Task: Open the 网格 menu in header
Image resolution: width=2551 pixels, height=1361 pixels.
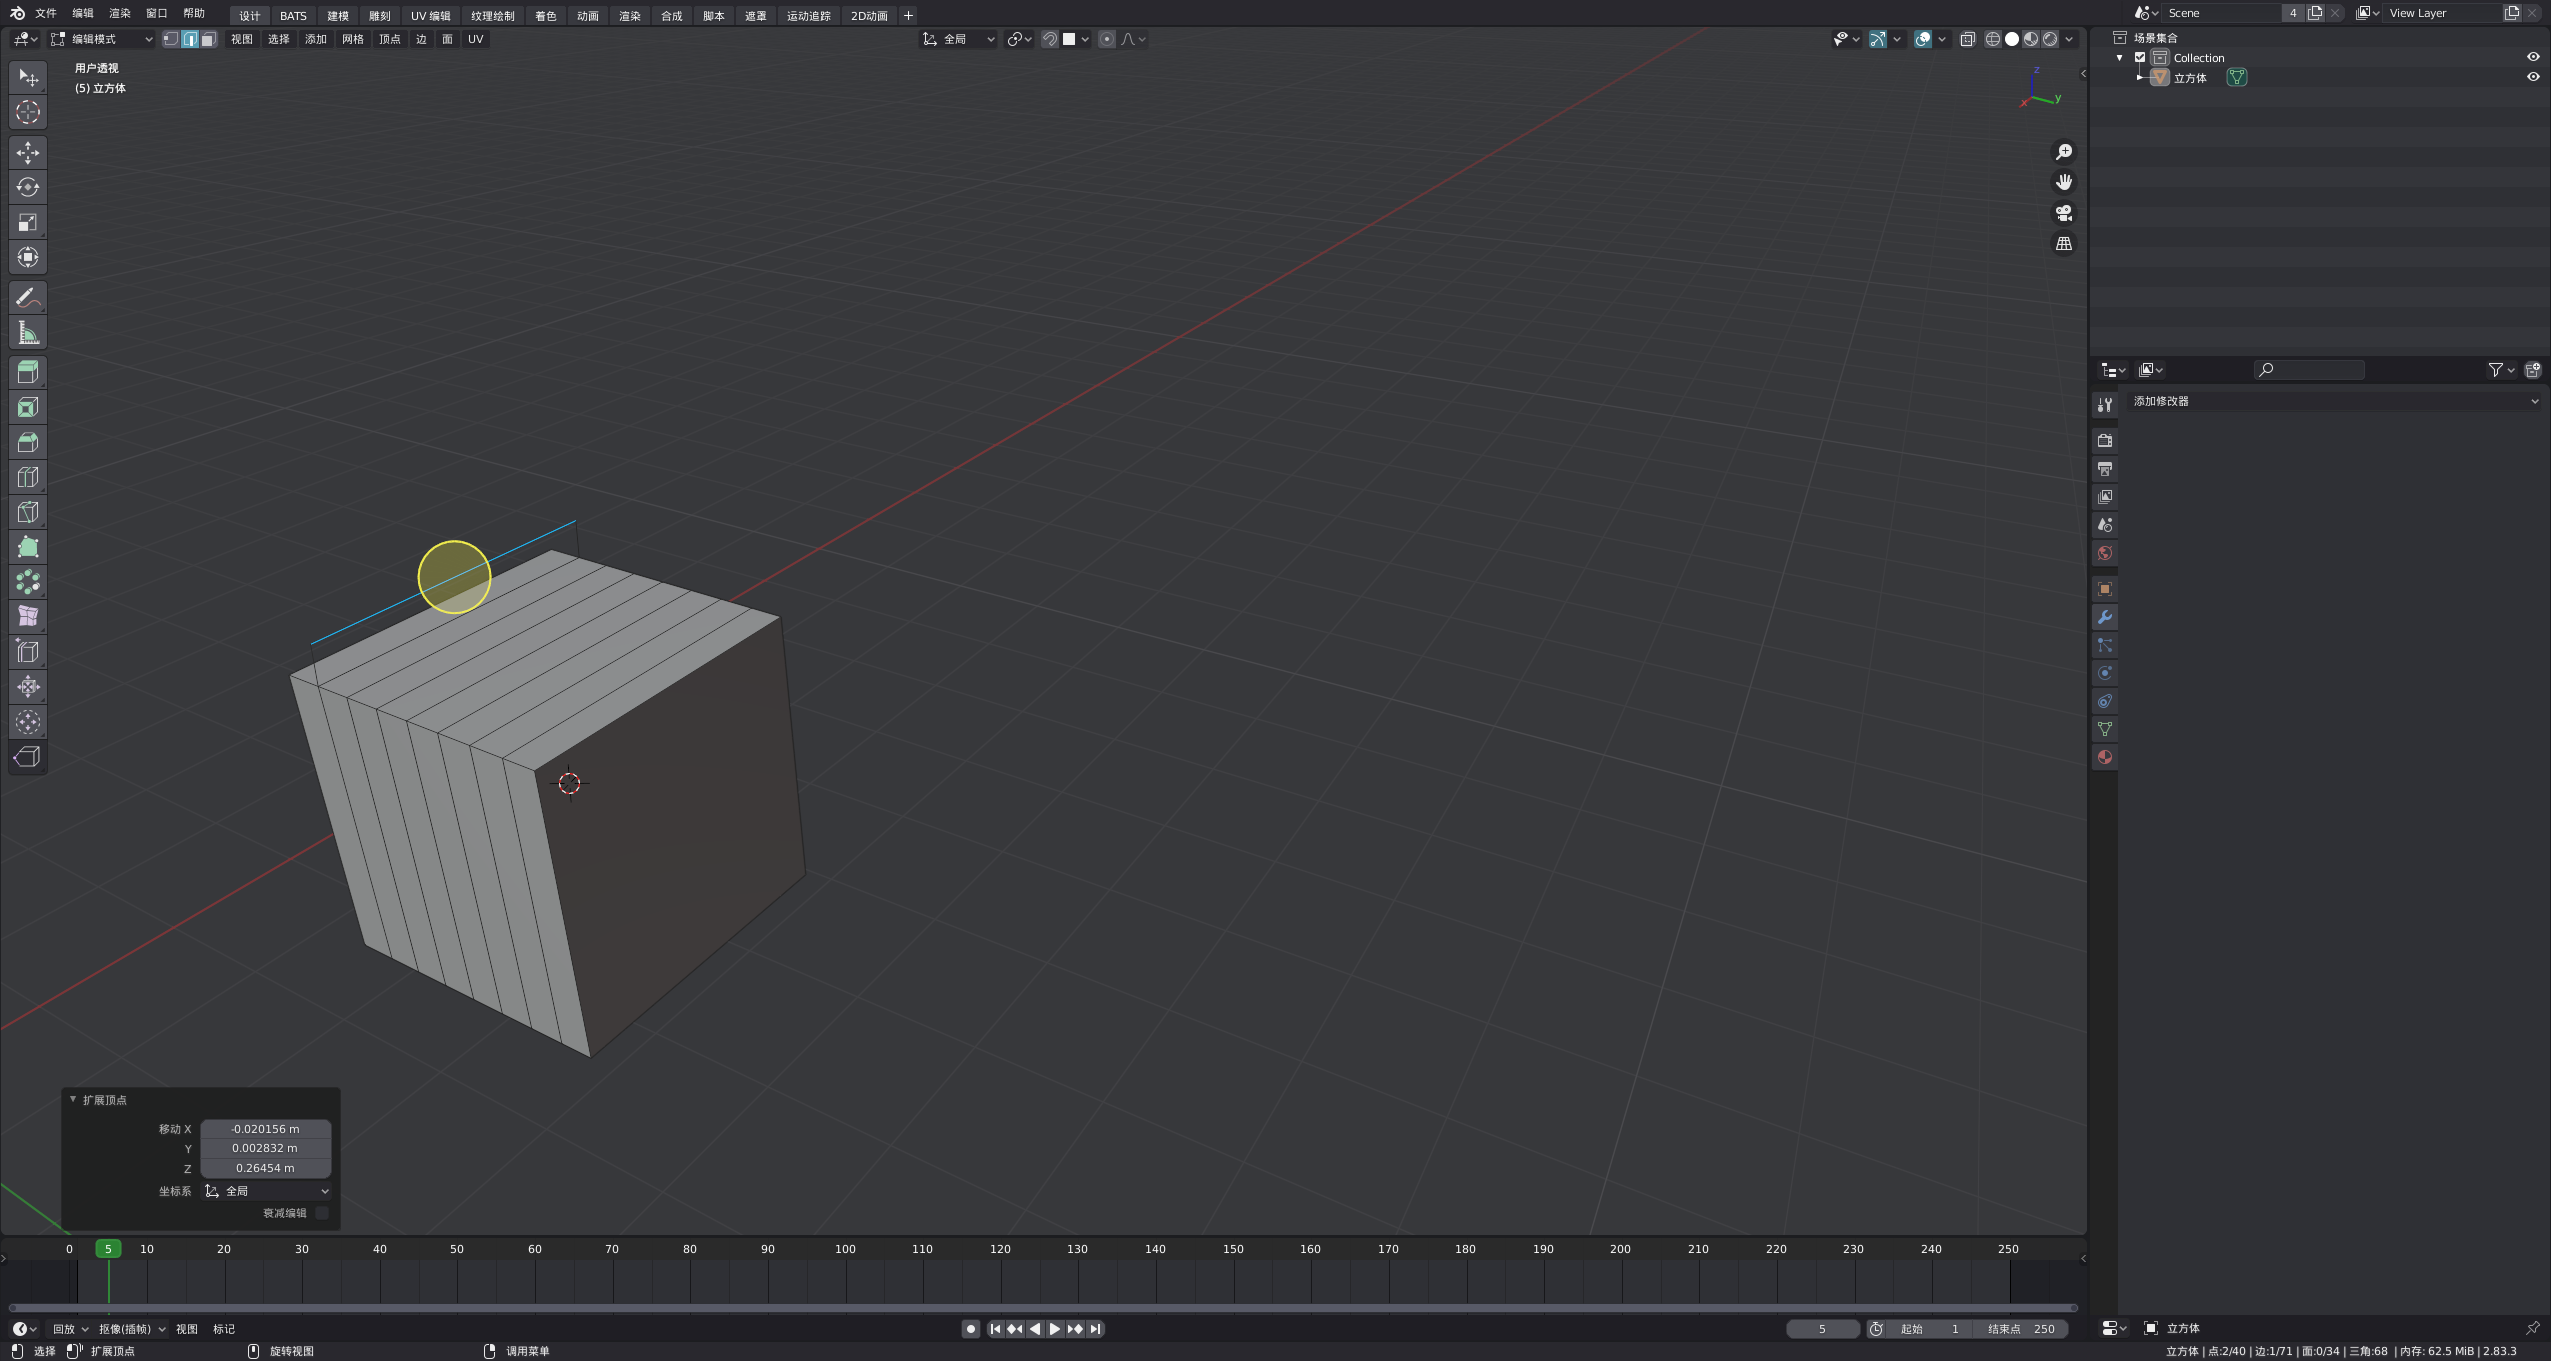Action: click(352, 39)
